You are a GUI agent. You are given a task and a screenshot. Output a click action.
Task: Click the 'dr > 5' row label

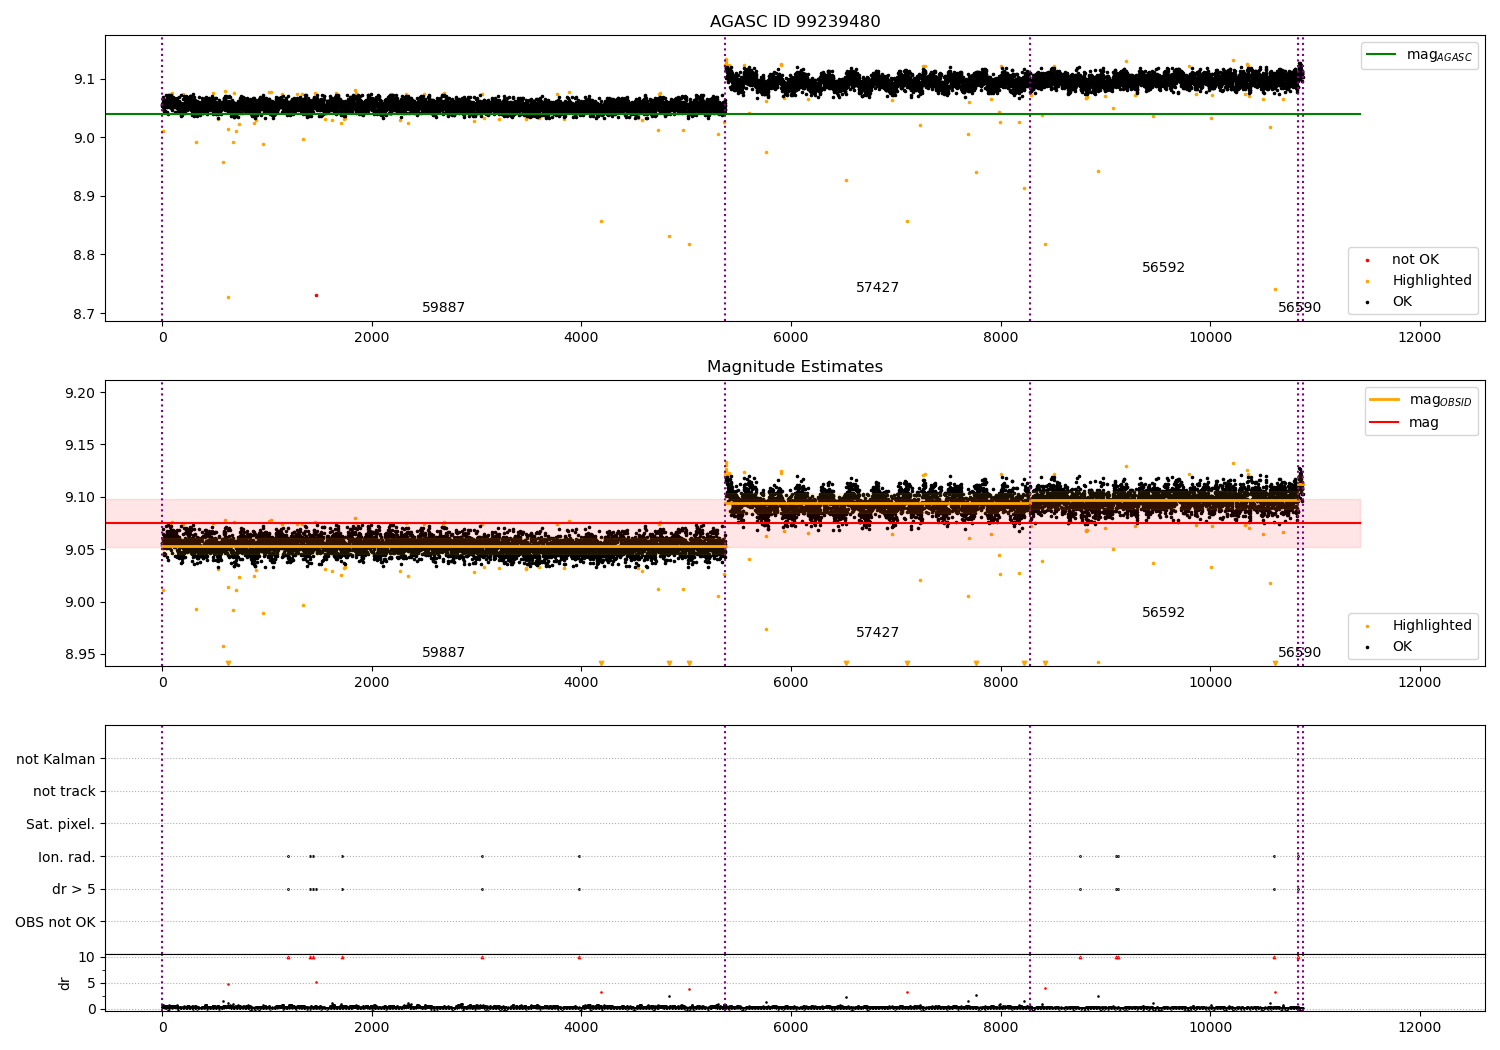[x=74, y=889]
